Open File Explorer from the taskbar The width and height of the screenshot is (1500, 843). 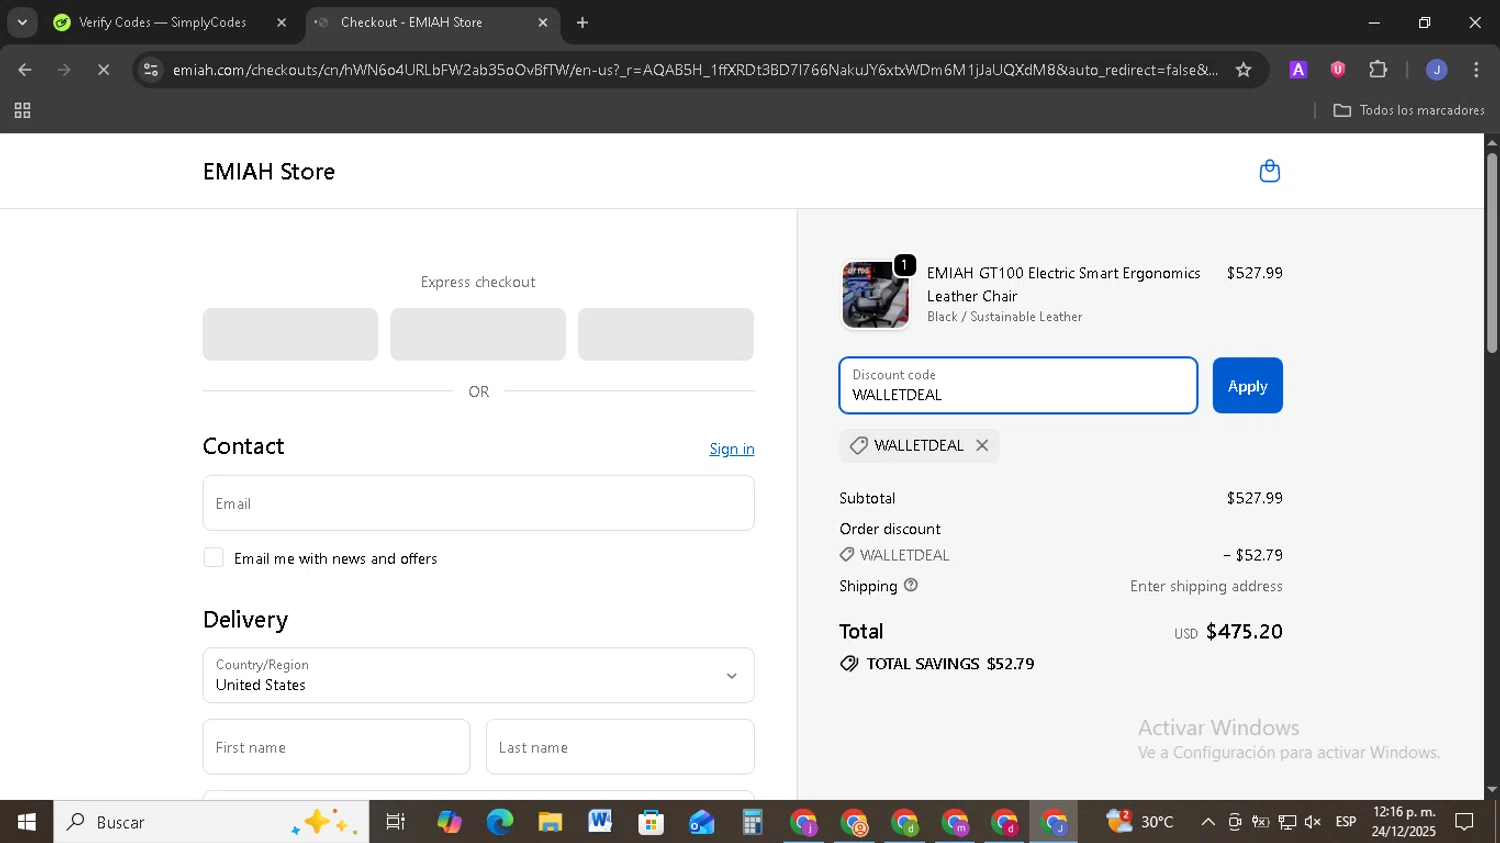(x=550, y=822)
